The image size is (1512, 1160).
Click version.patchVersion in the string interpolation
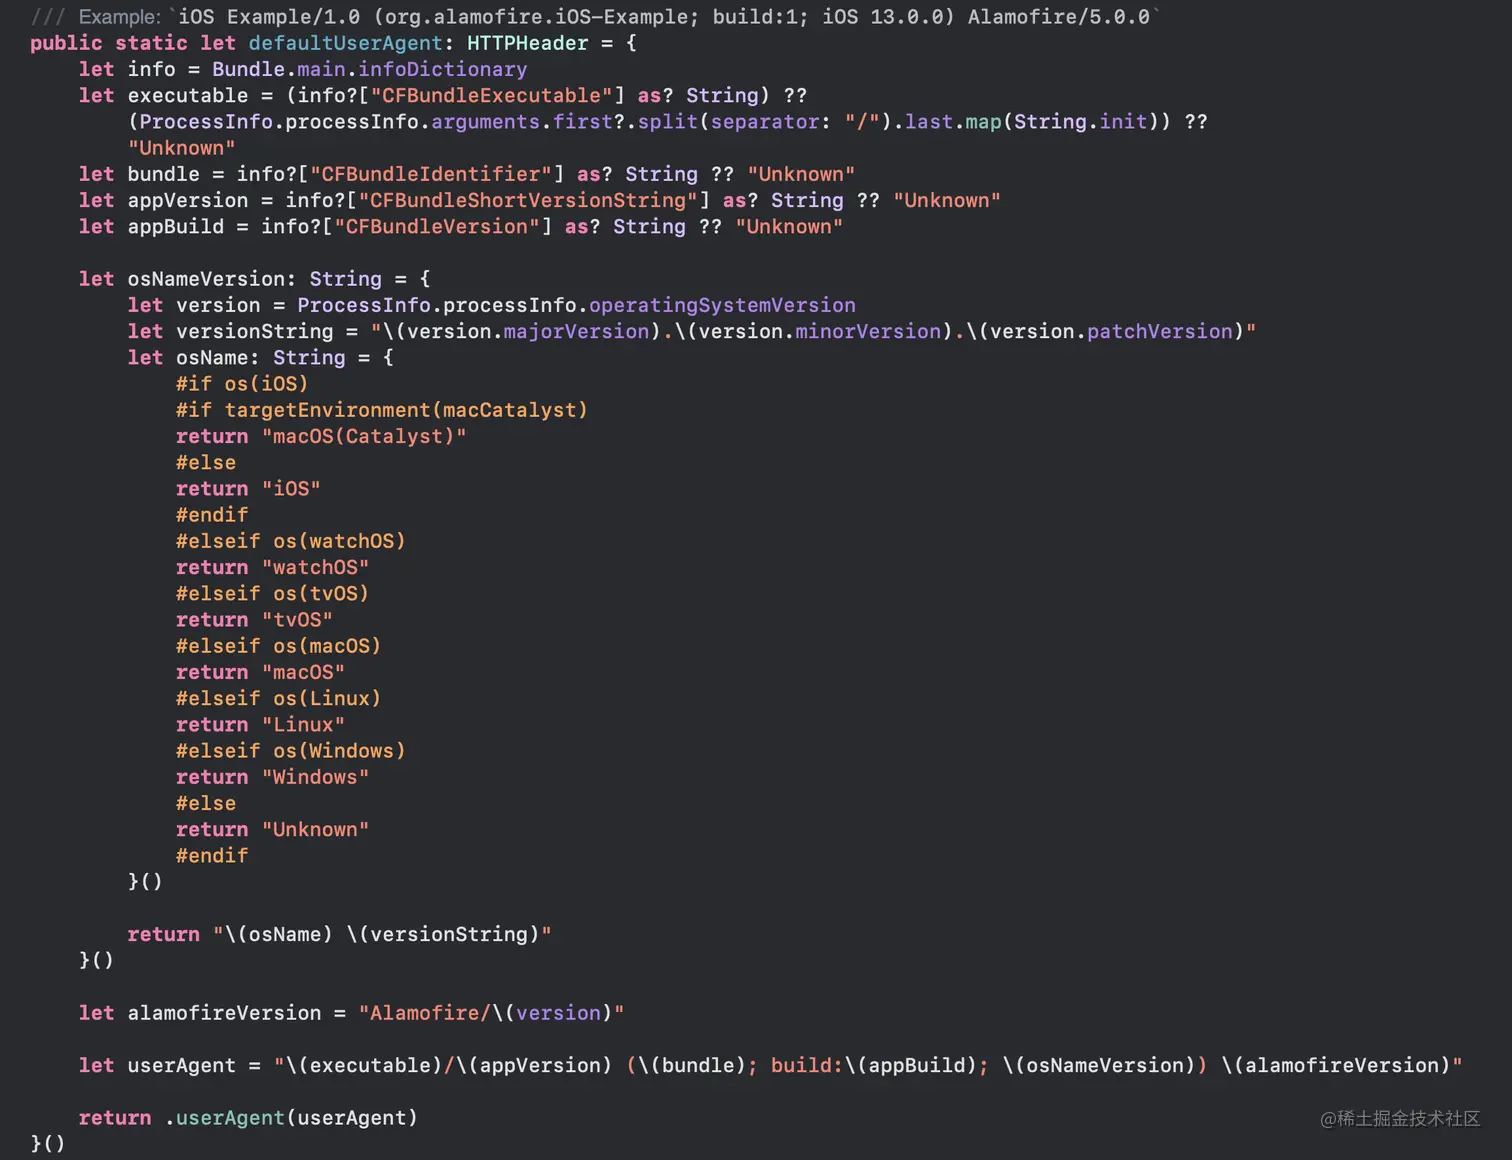[1112, 331]
